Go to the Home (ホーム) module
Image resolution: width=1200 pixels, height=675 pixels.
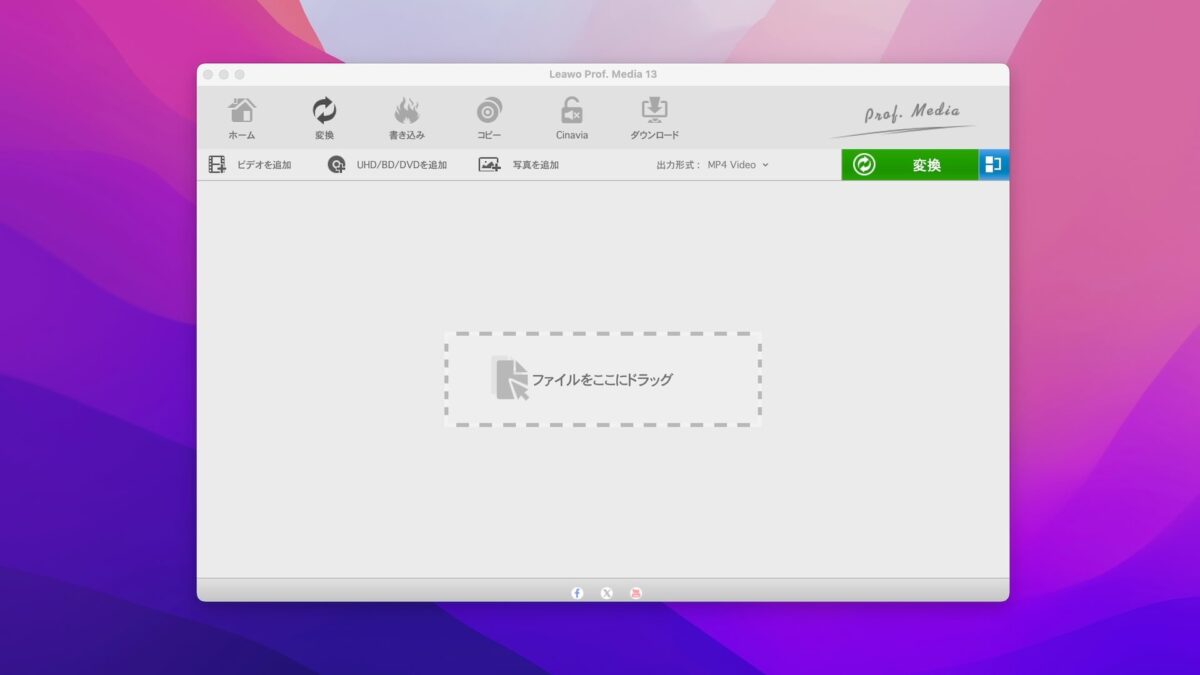click(x=242, y=118)
